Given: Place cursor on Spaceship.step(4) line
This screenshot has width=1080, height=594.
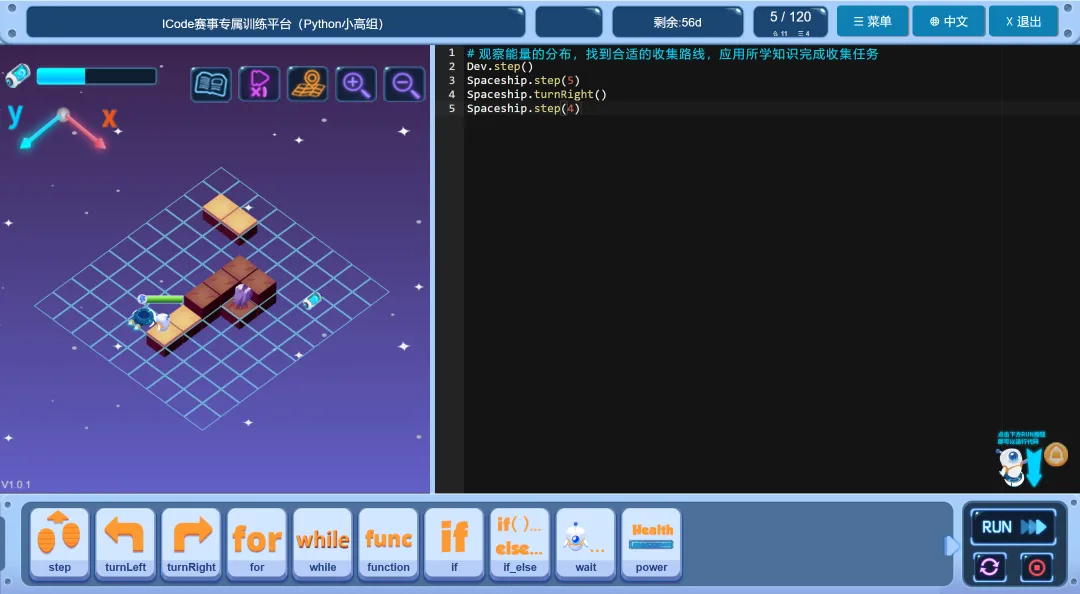Looking at the screenshot, I should click(x=523, y=108).
